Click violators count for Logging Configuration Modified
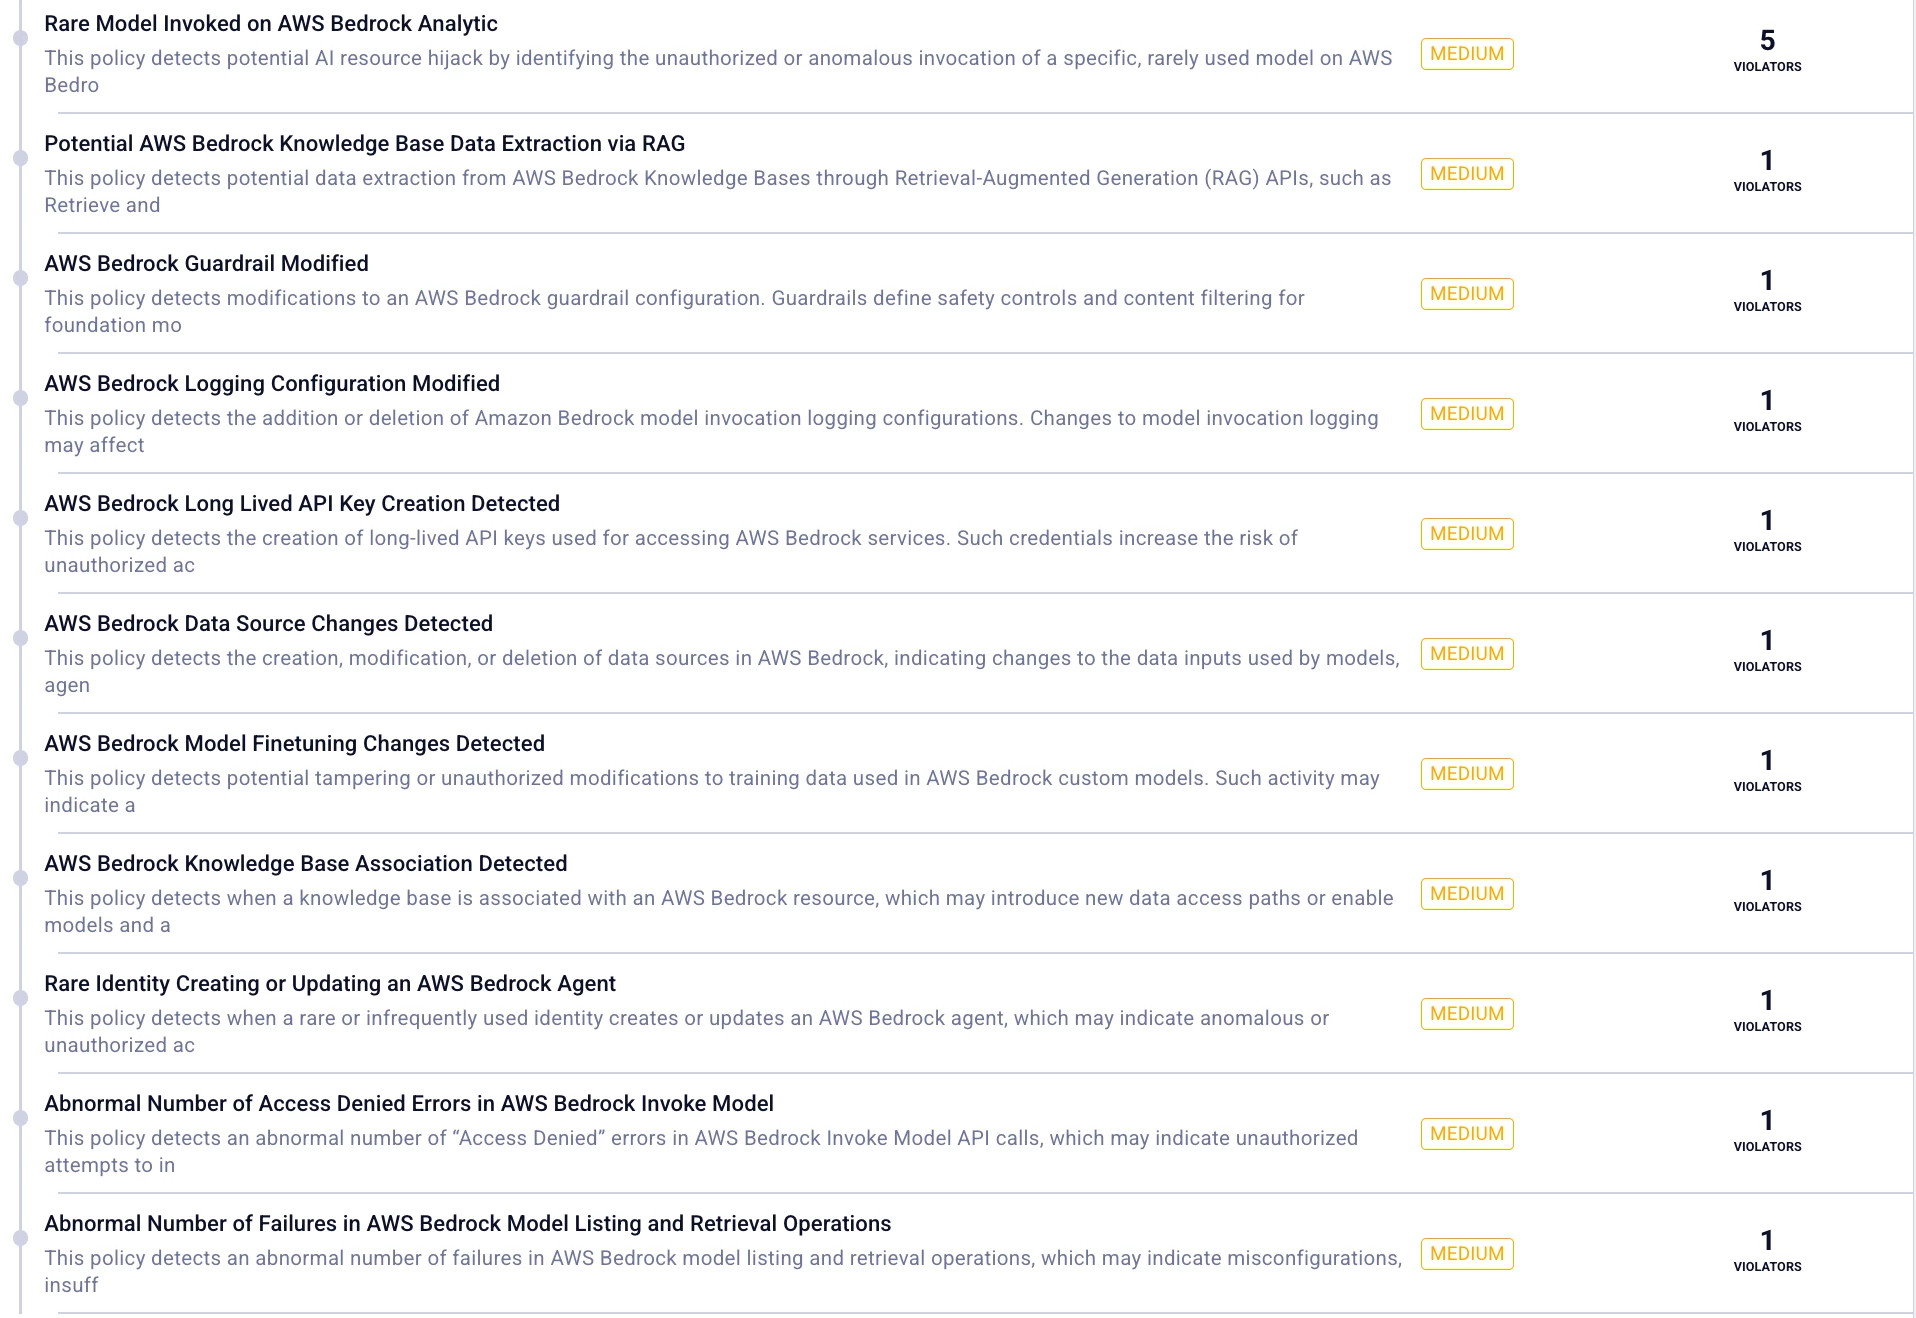This screenshot has height=1318, width=1916. 1767,410
